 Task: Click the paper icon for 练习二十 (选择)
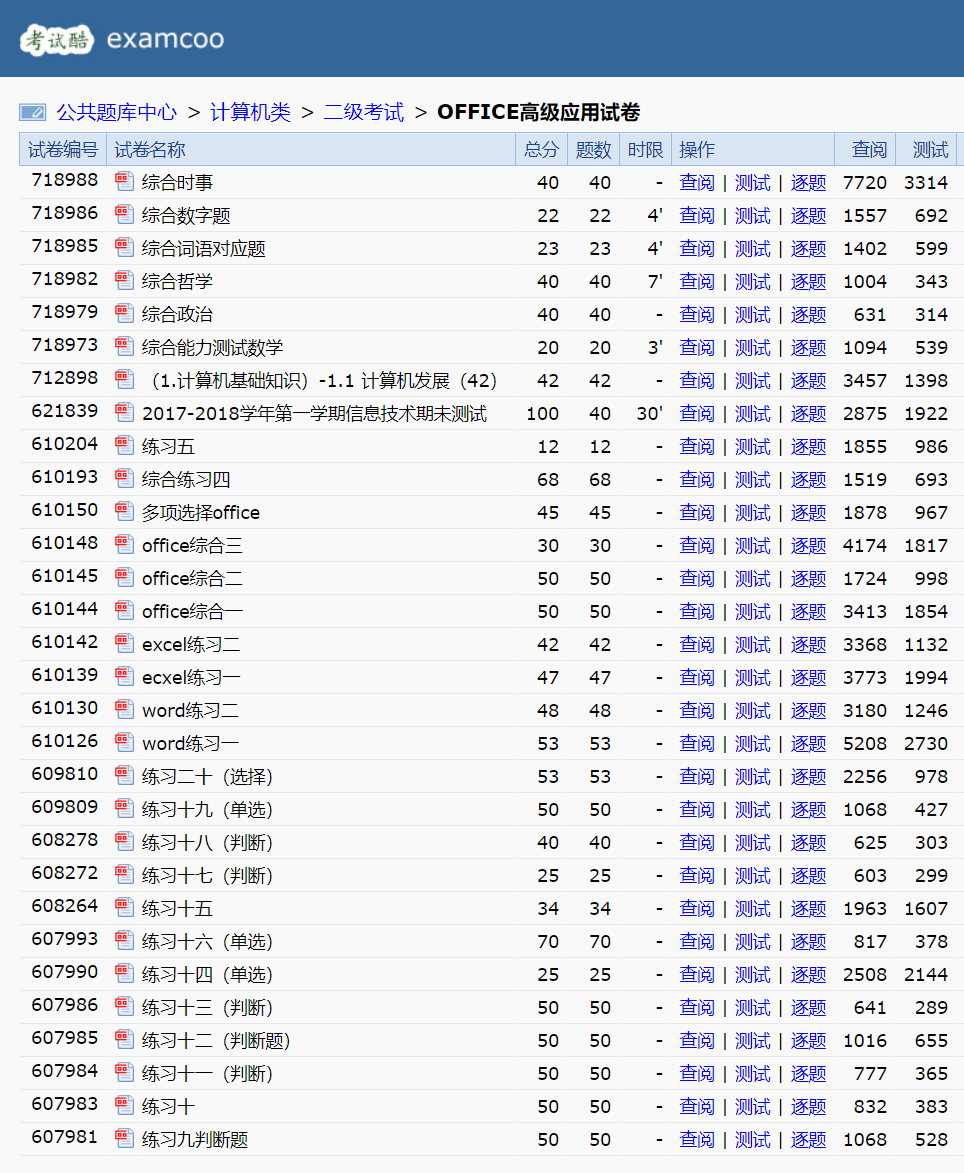tap(124, 776)
